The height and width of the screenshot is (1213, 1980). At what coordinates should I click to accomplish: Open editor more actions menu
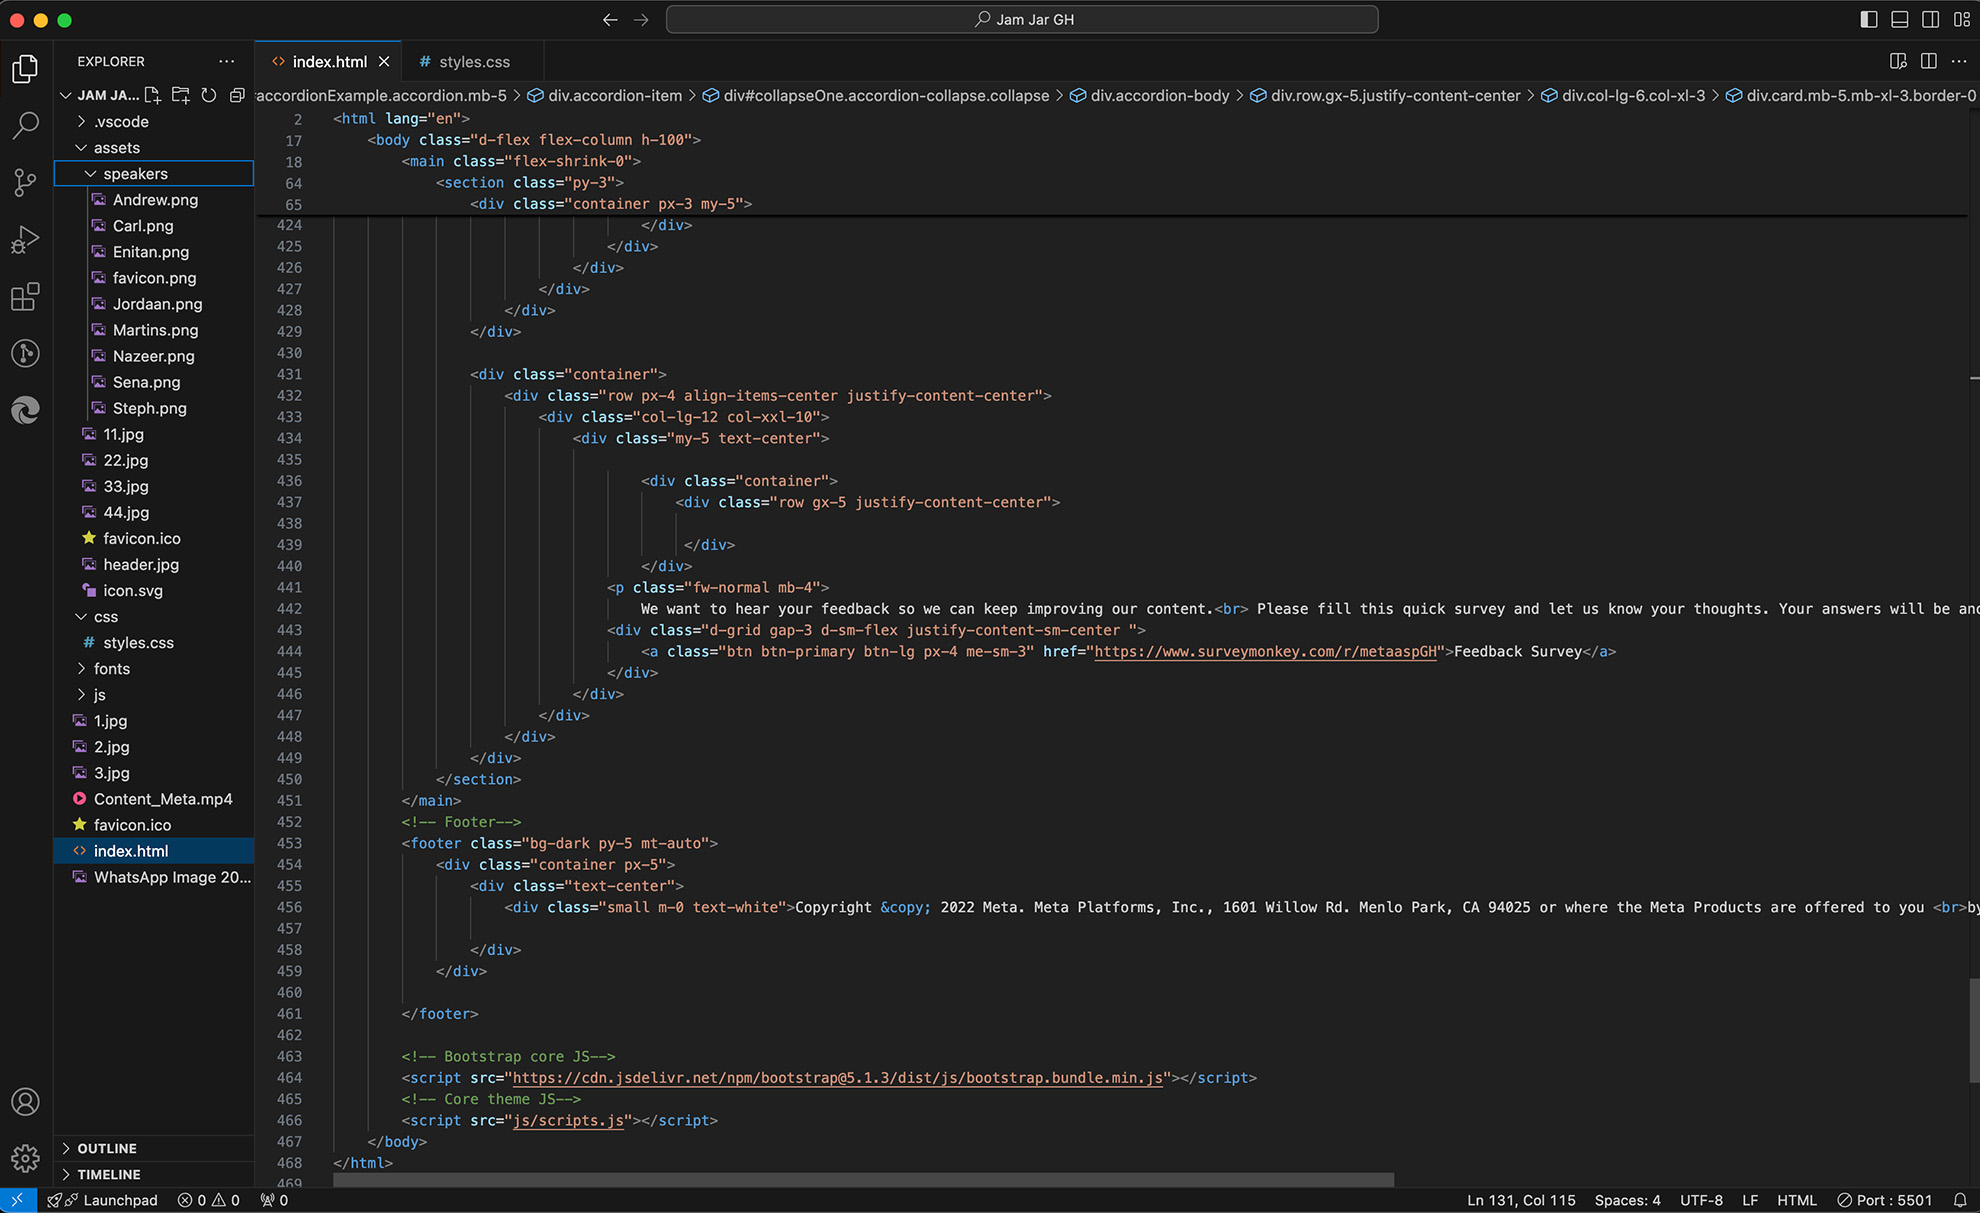[x=1959, y=61]
